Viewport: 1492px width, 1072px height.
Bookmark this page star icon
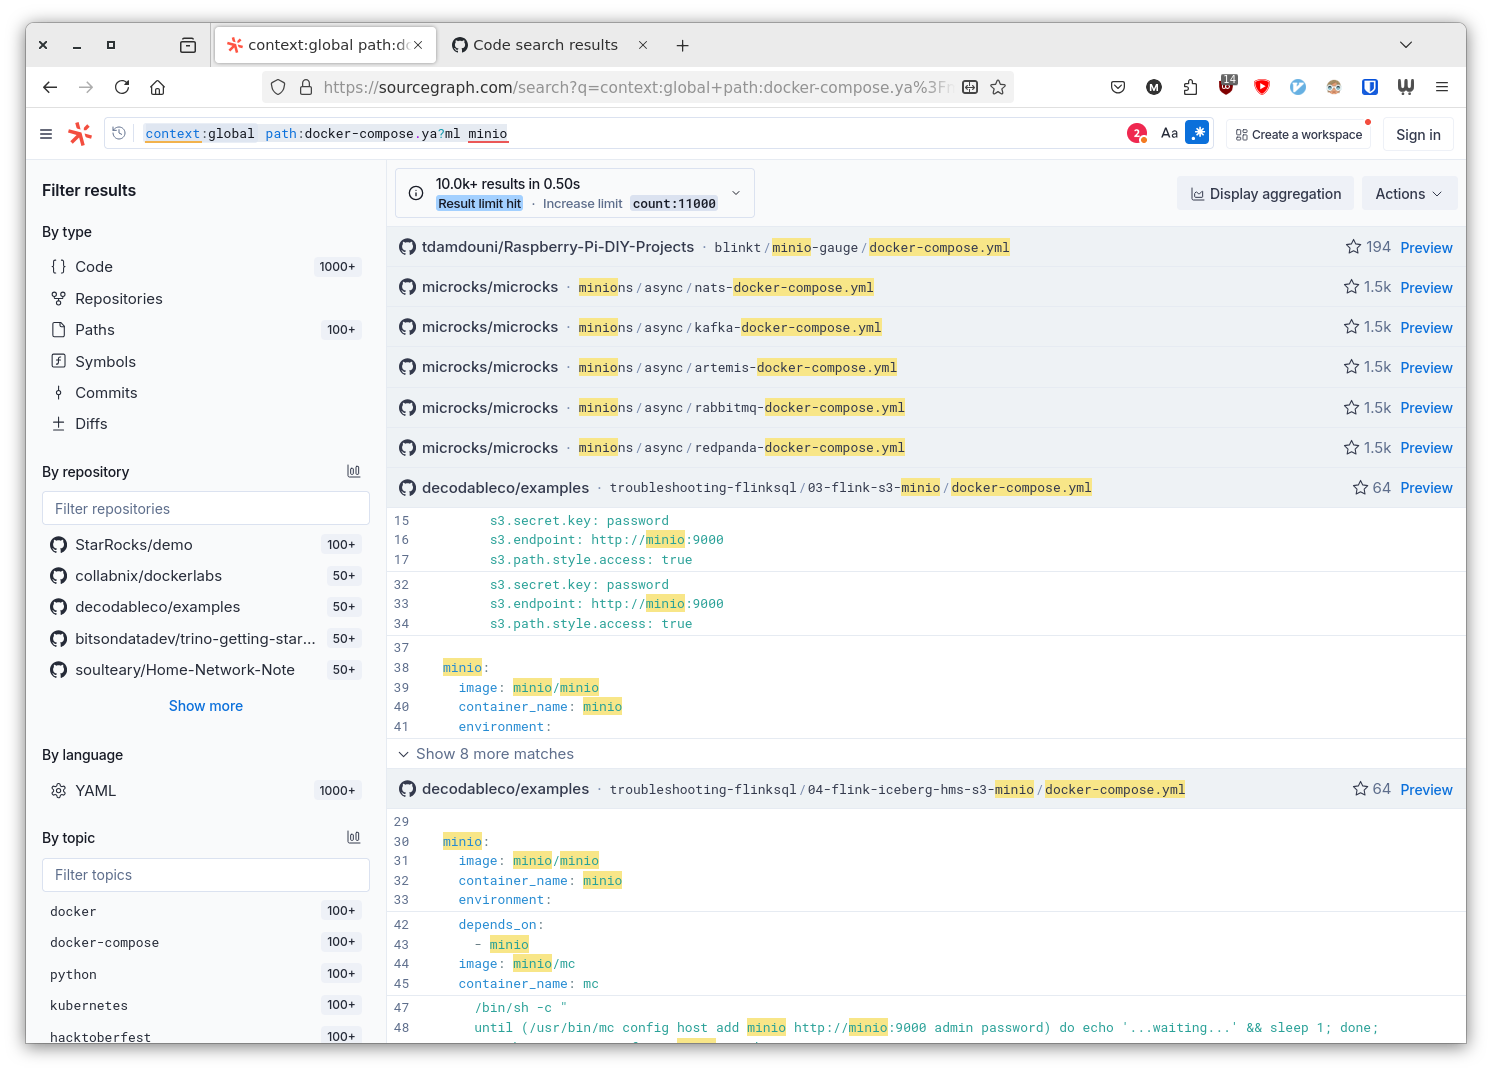coord(998,87)
